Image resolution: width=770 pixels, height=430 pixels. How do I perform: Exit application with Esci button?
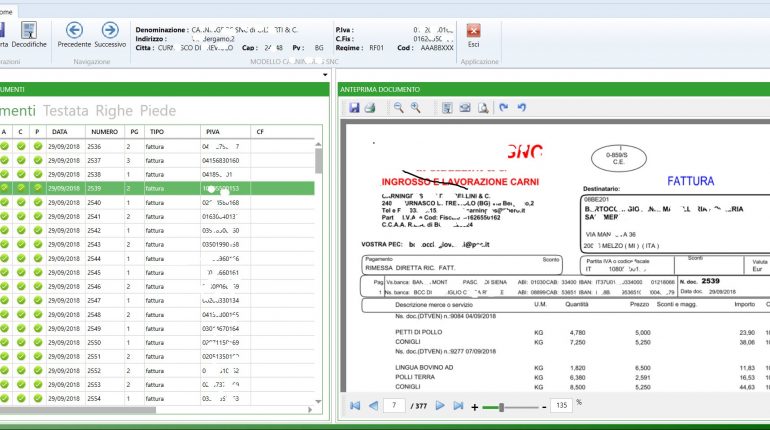(x=473, y=35)
